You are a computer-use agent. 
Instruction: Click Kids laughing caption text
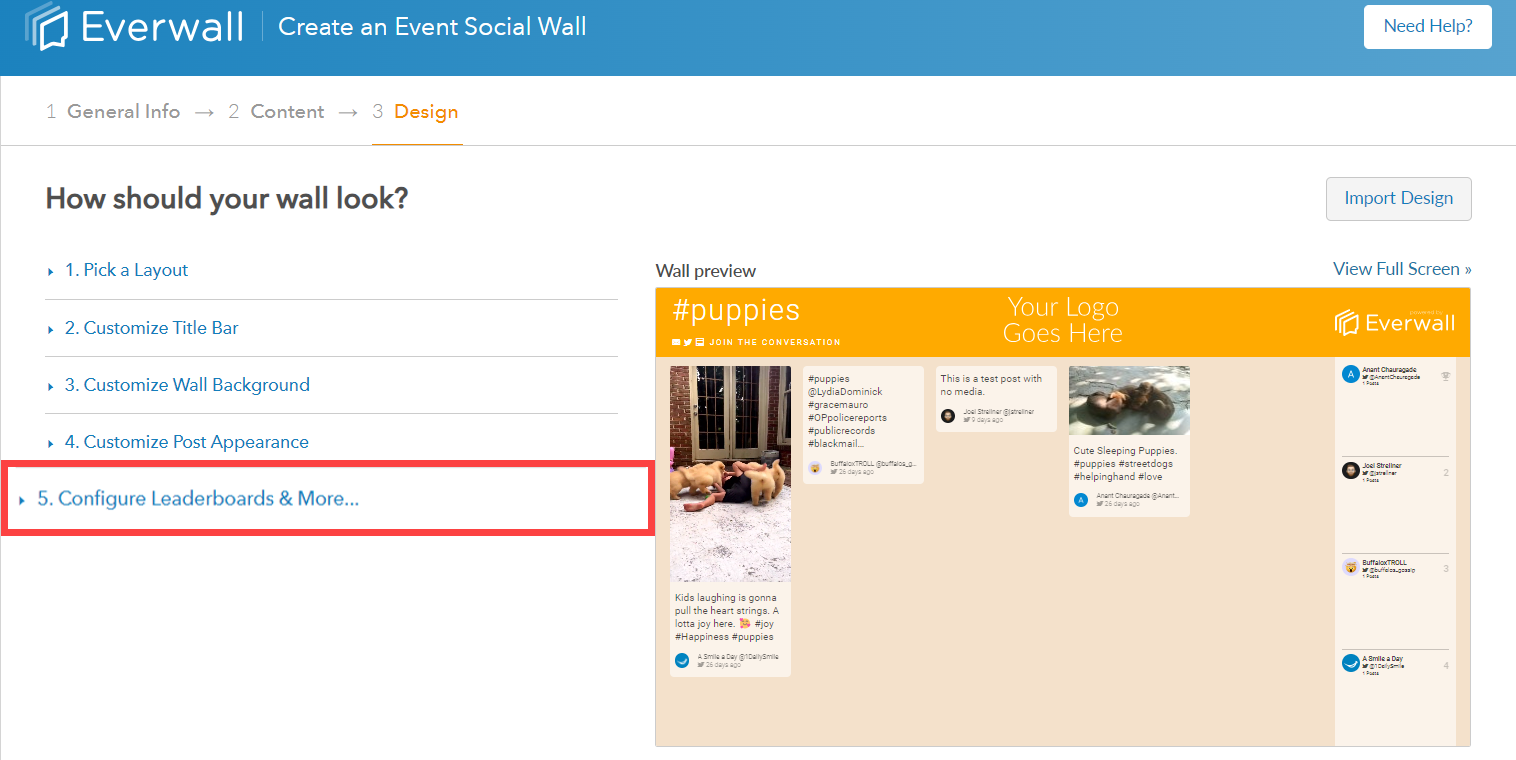[x=726, y=617]
